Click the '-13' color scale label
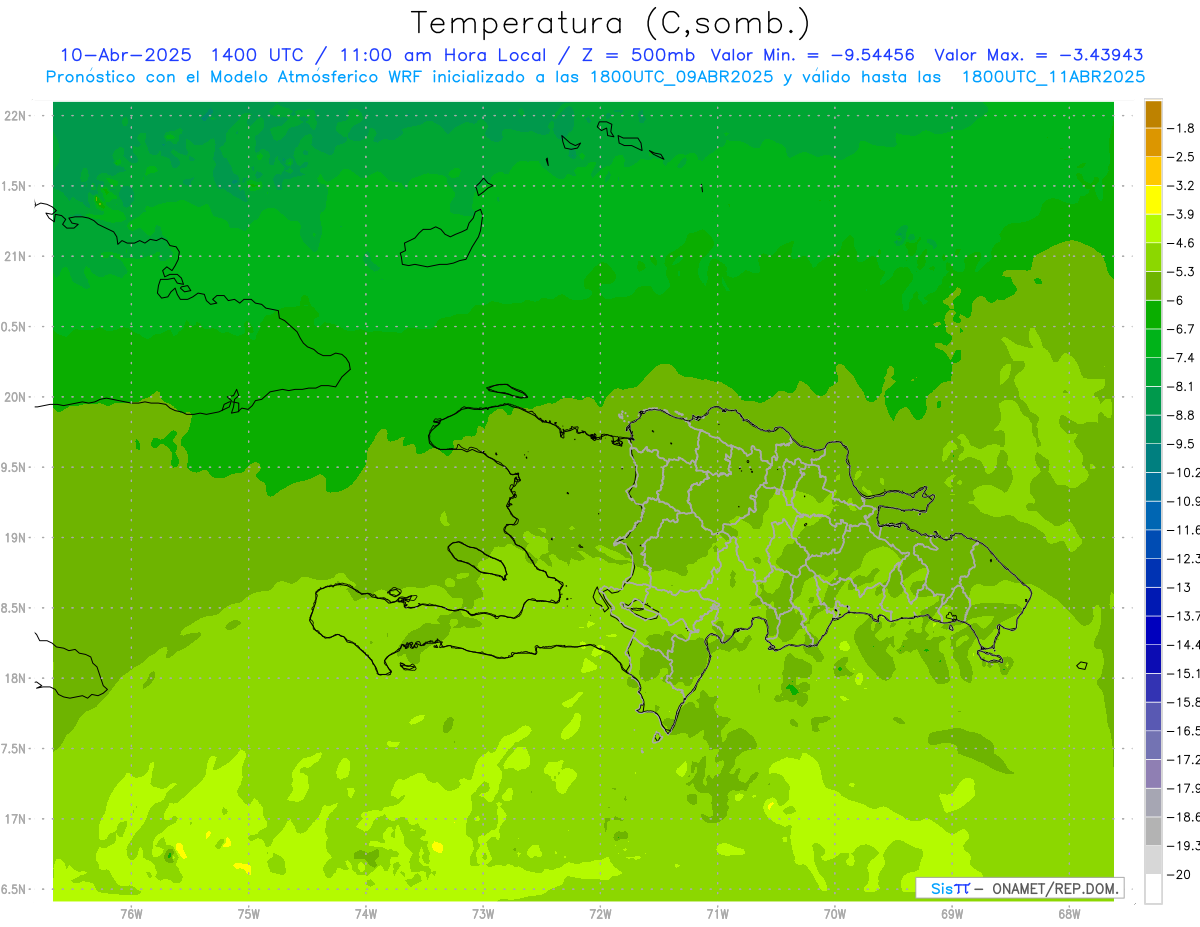This screenshot has width=1200, height=927. pyautogui.click(x=1180, y=587)
